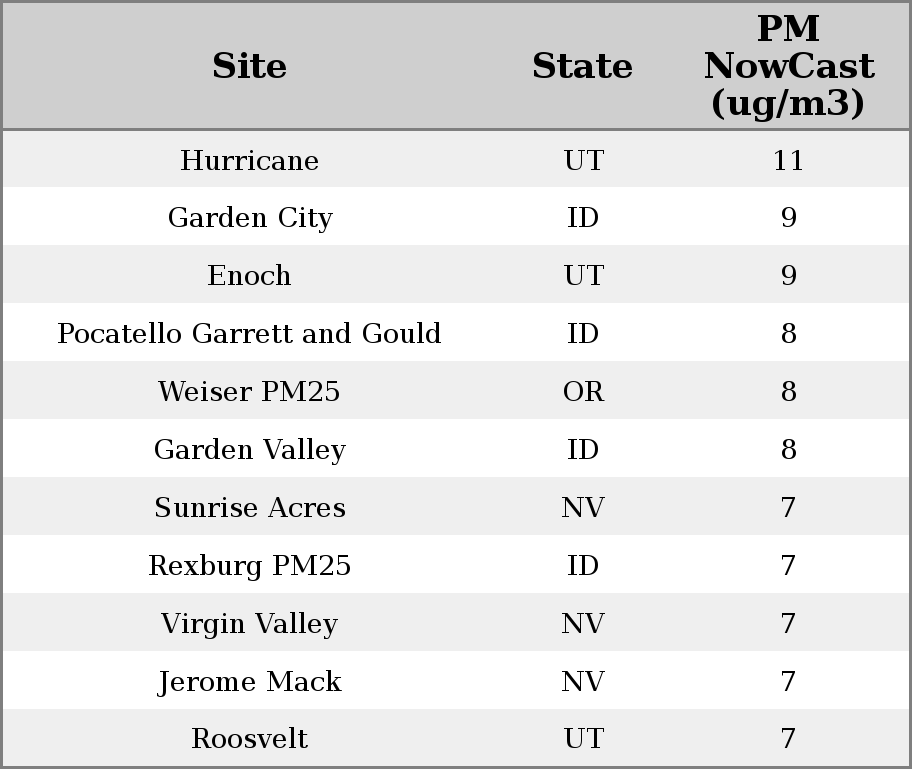The image size is (912, 769).
Task: Click the State column header
Action: click(x=582, y=66)
